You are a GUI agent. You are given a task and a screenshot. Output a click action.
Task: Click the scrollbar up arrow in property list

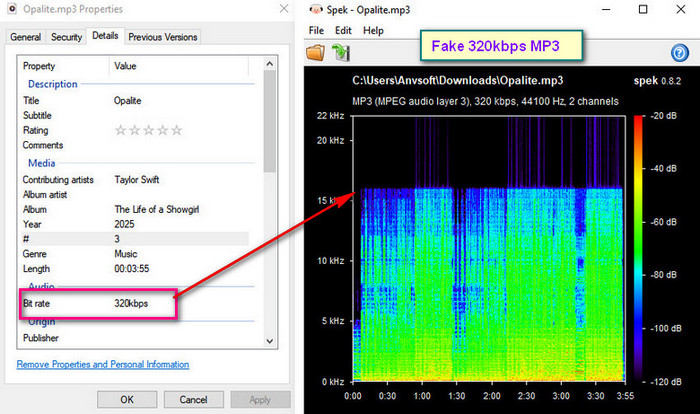pyautogui.click(x=270, y=64)
